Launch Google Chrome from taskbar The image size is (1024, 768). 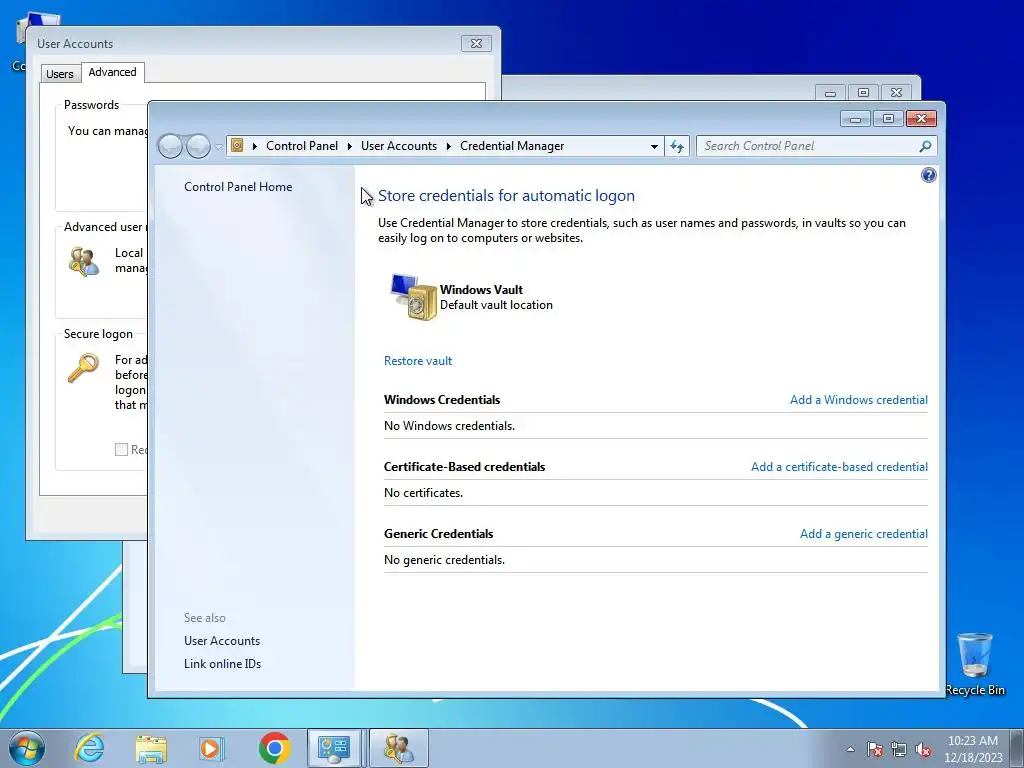click(x=274, y=748)
